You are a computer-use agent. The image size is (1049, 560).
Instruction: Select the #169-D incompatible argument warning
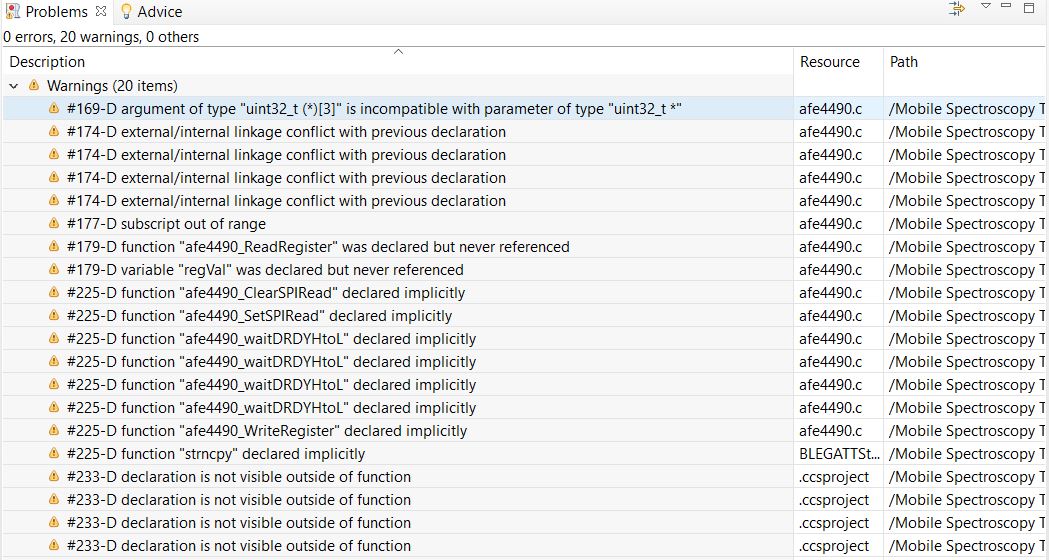(x=374, y=109)
